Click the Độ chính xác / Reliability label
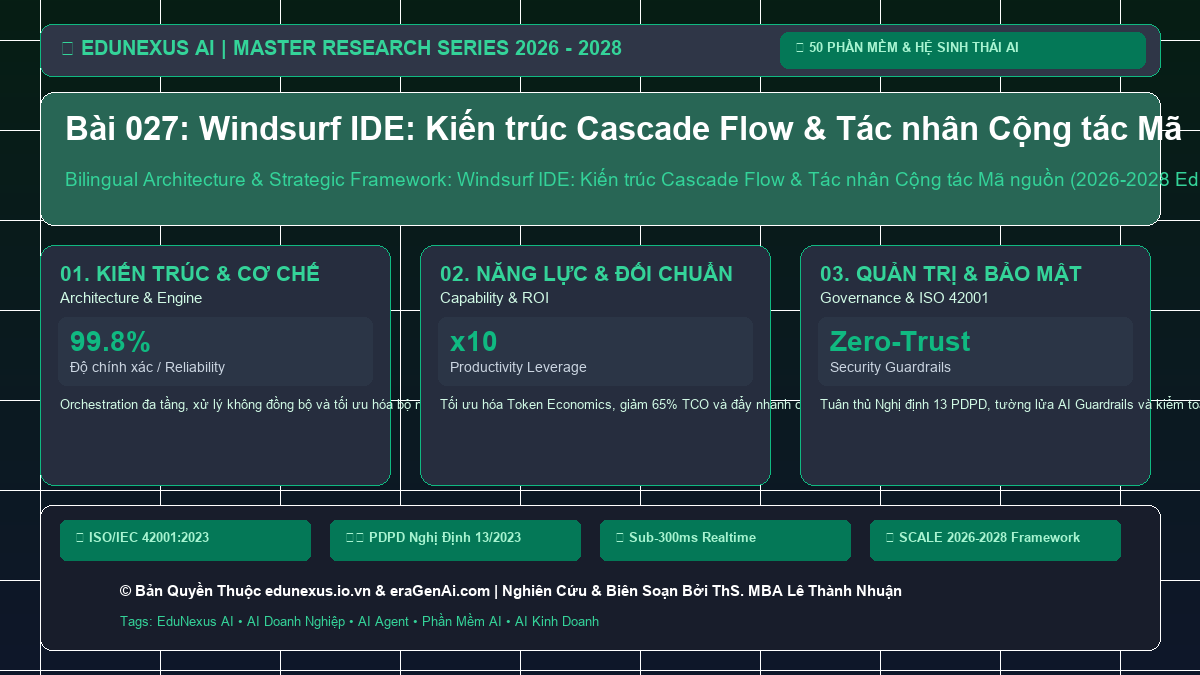1200x675 pixels. [x=148, y=367]
